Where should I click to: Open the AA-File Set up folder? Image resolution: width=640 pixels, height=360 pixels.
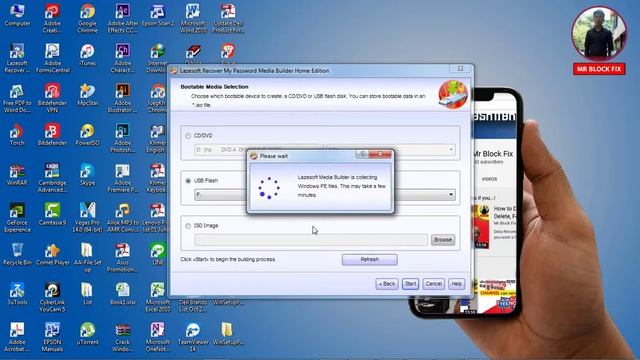pyautogui.click(x=87, y=257)
